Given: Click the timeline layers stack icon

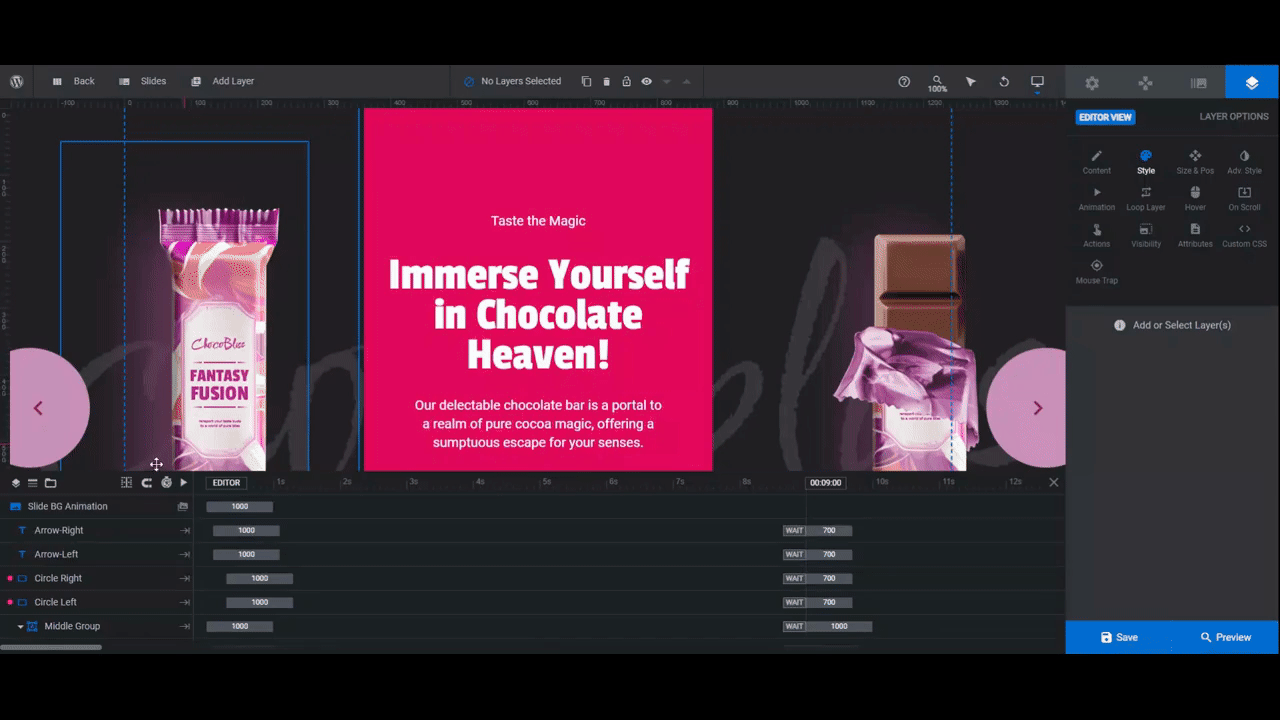Looking at the screenshot, I should coord(15,483).
